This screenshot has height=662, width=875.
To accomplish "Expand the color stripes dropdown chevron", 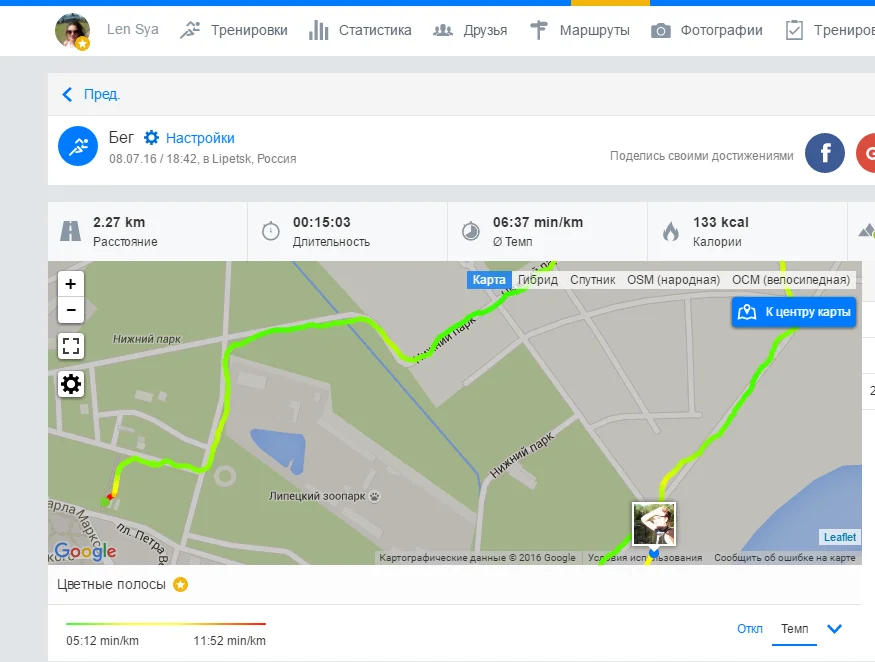I will click(x=834, y=629).
